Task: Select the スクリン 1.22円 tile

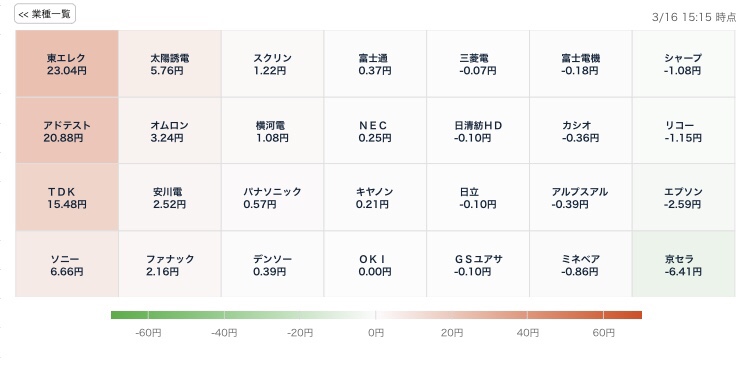Action: tap(273, 64)
